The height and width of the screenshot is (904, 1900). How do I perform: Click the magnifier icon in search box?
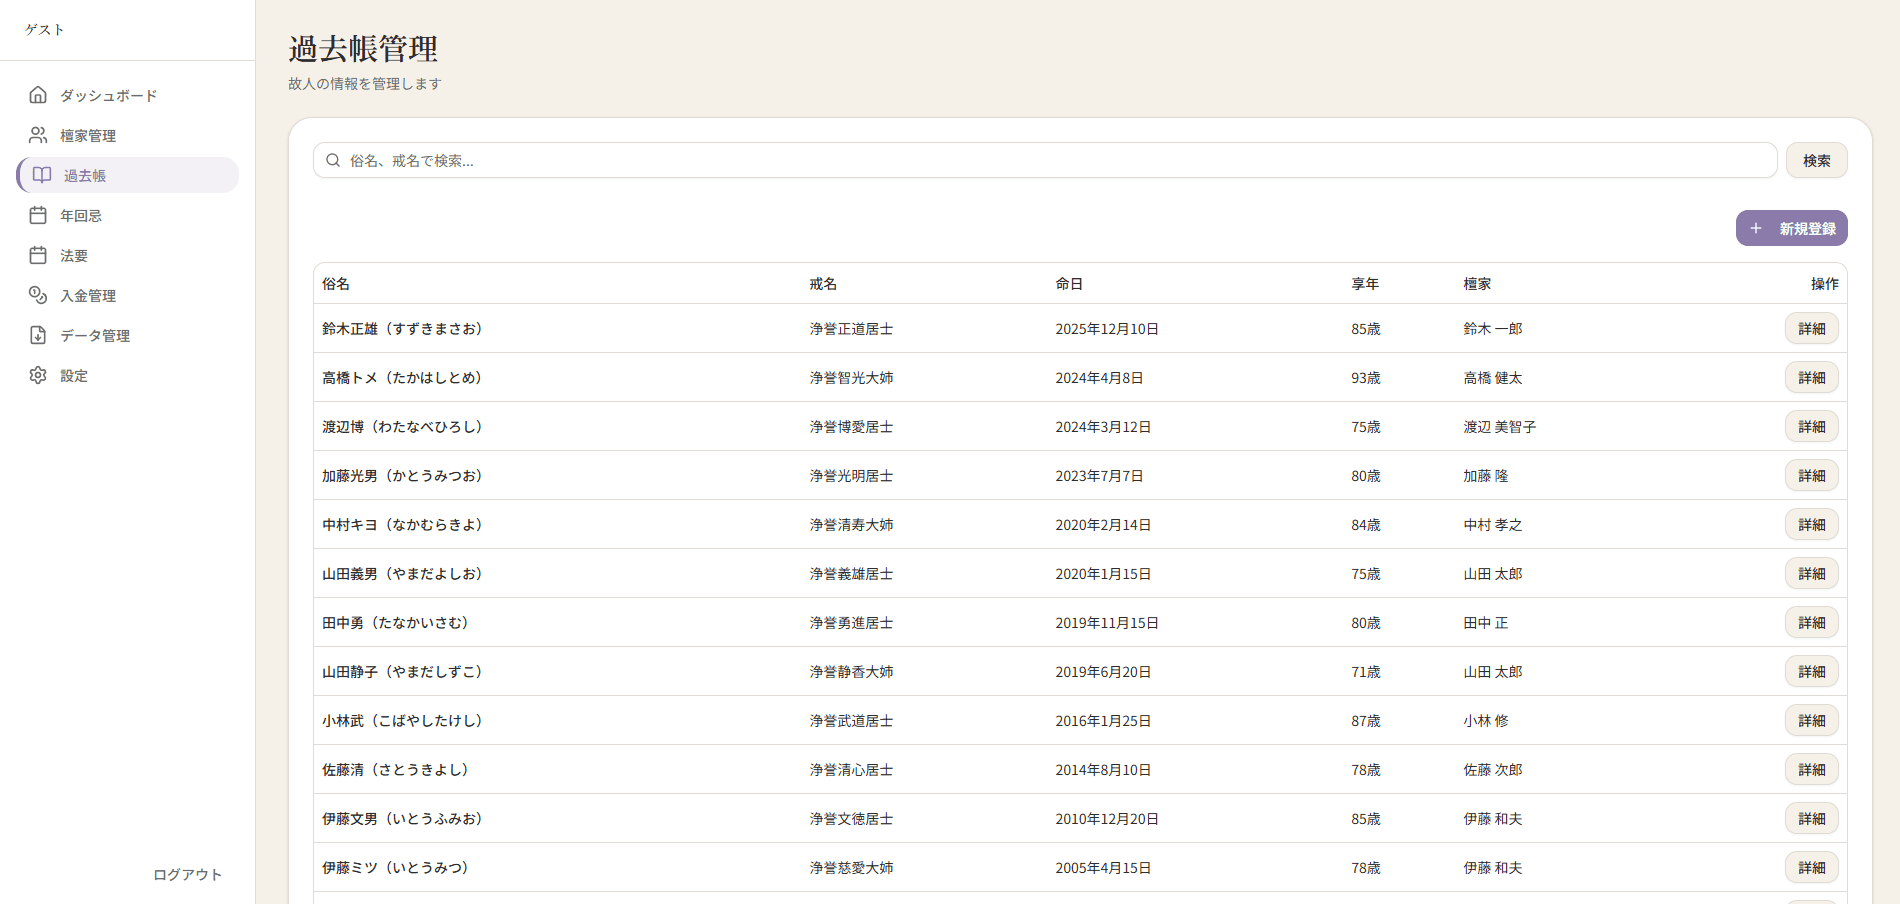[x=333, y=160]
